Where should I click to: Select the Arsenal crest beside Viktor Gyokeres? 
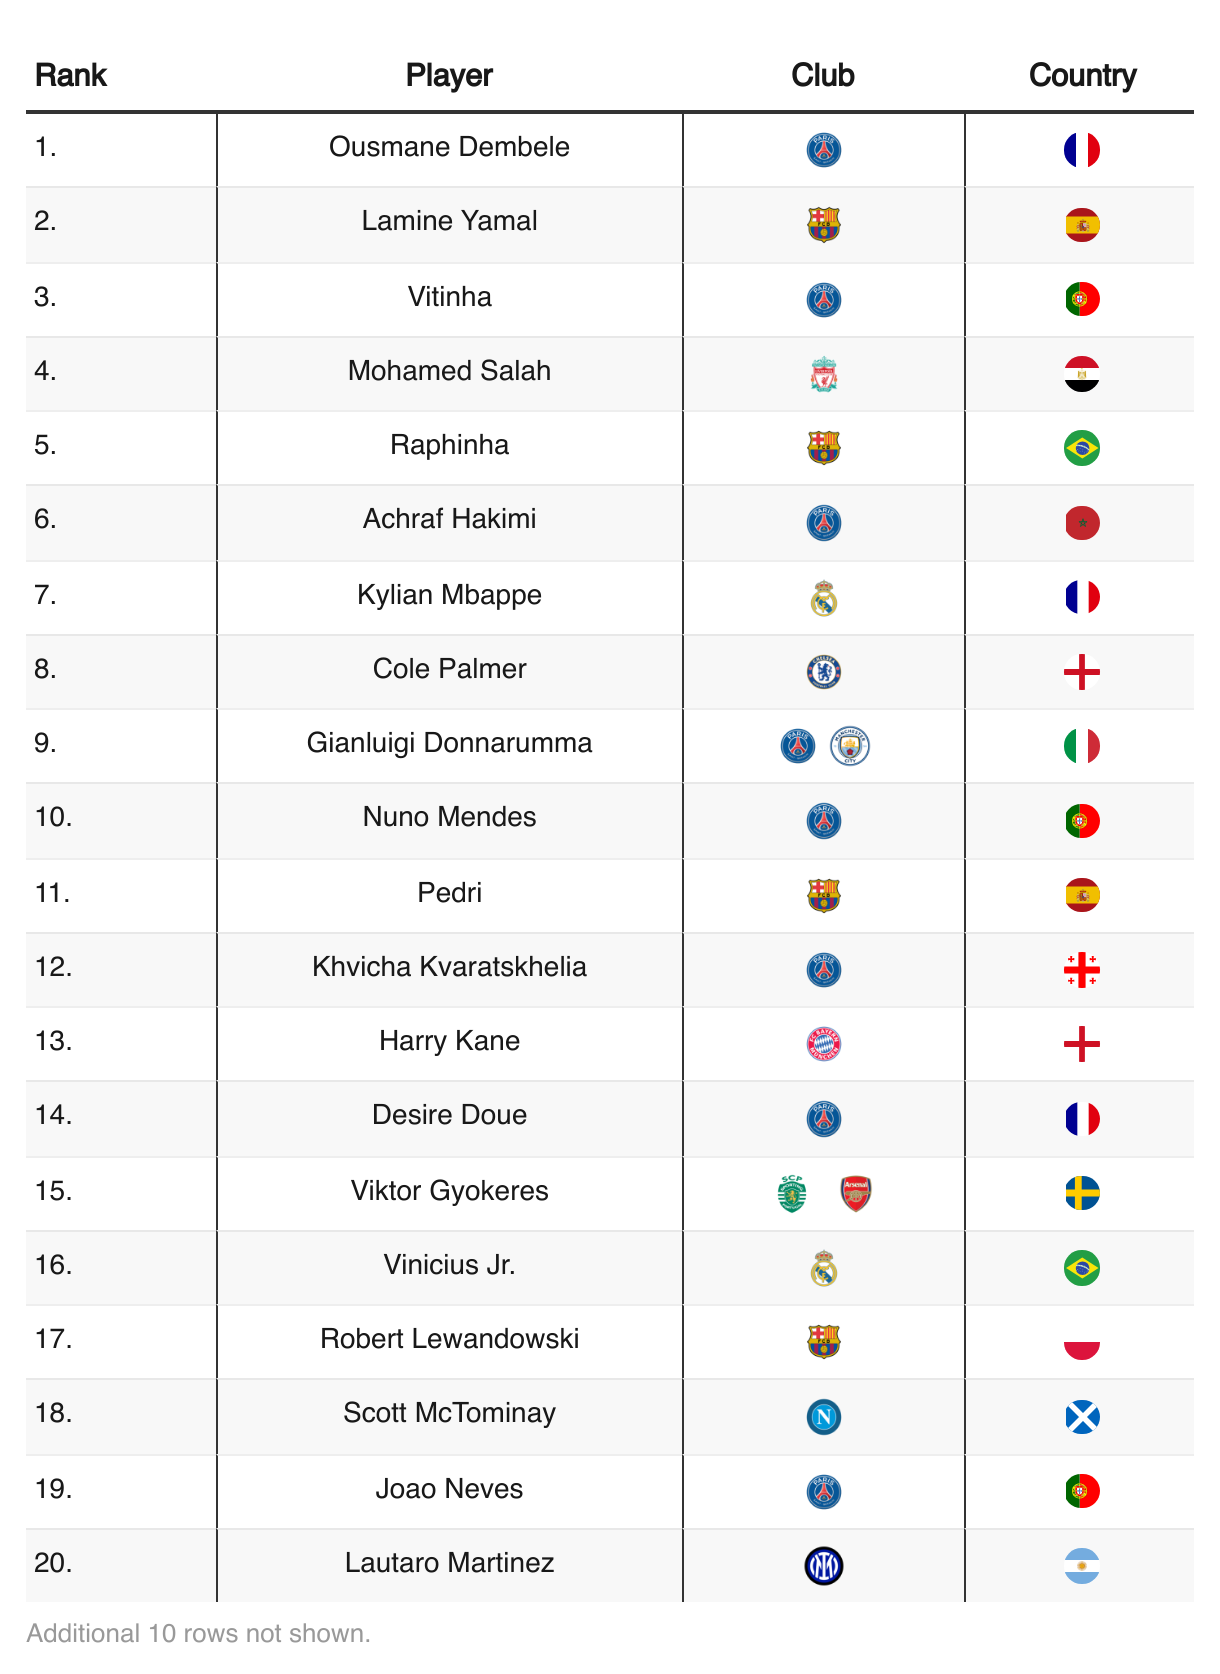(x=856, y=1193)
